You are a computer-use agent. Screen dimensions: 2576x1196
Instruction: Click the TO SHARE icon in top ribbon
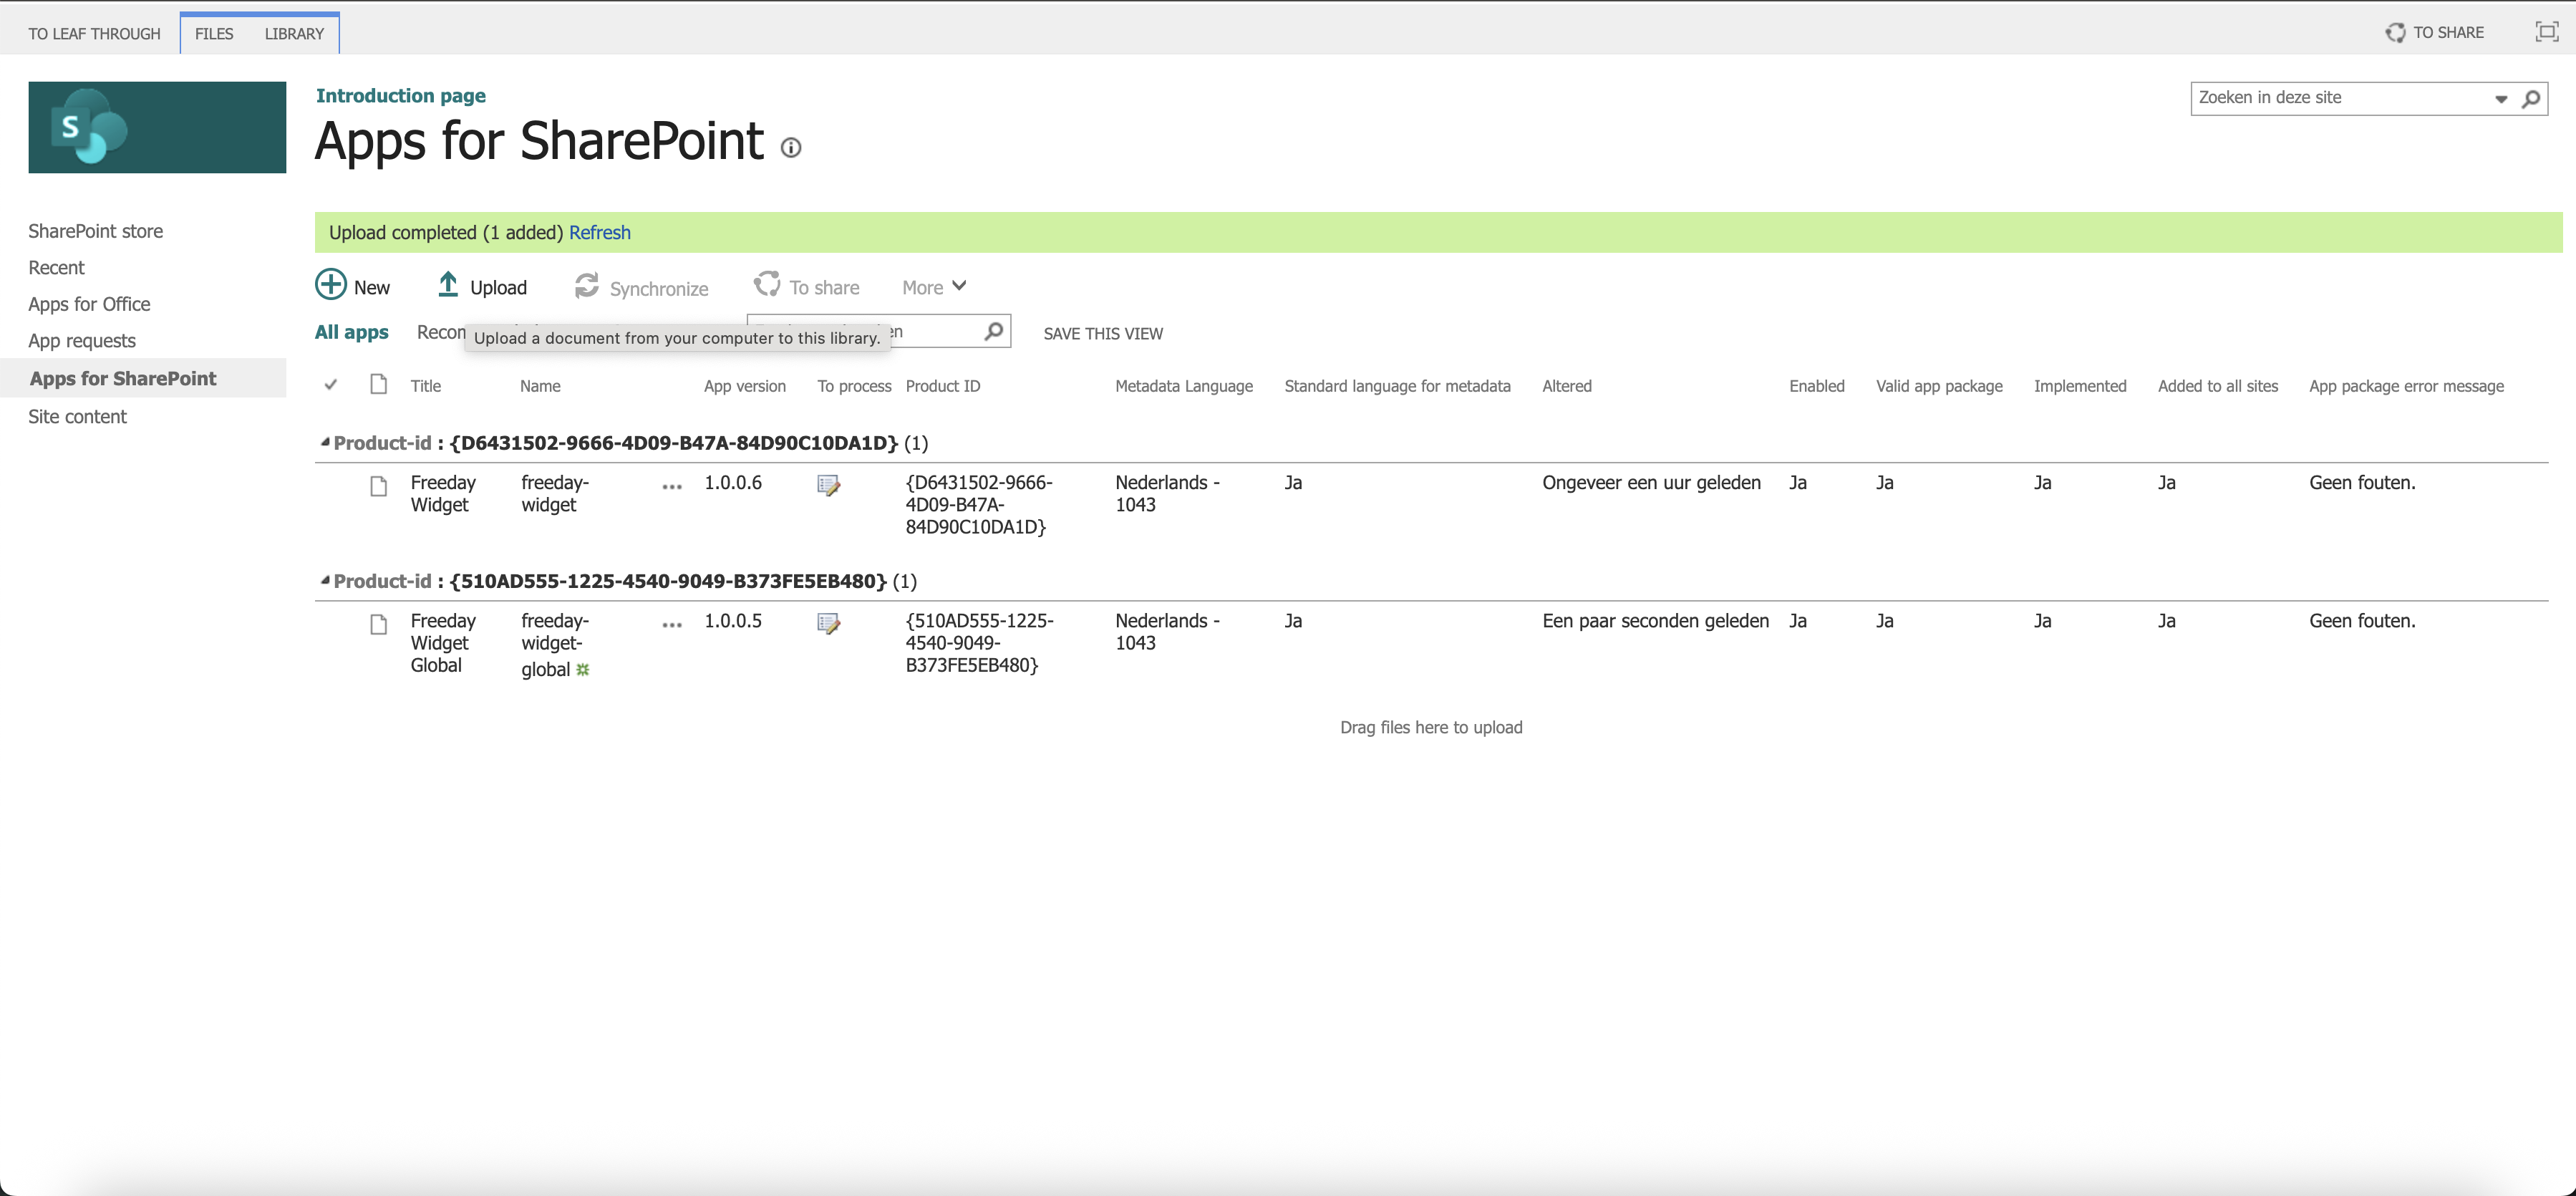2395,33
